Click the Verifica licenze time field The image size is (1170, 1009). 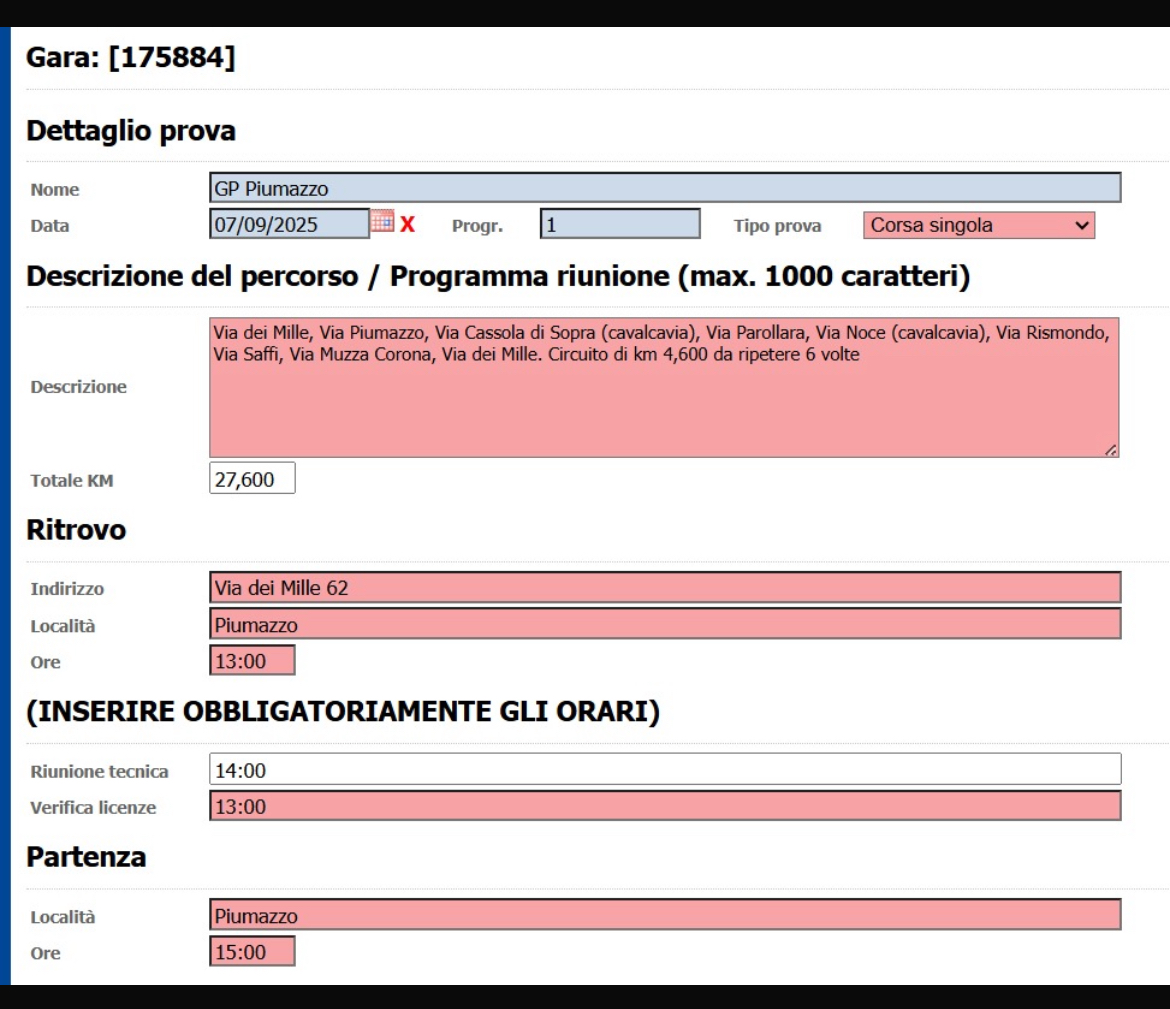[x=665, y=806]
